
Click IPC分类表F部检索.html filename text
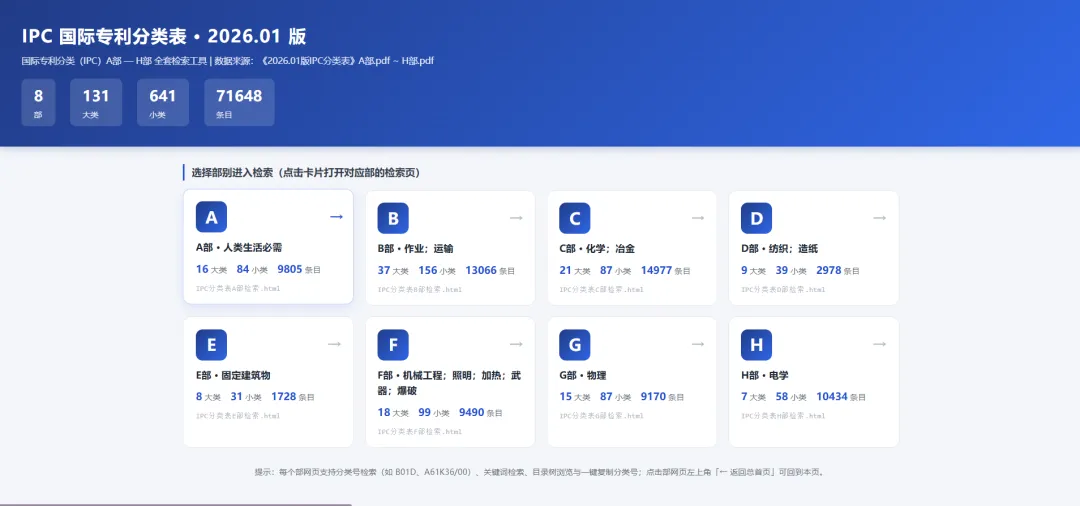tap(419, 432)
